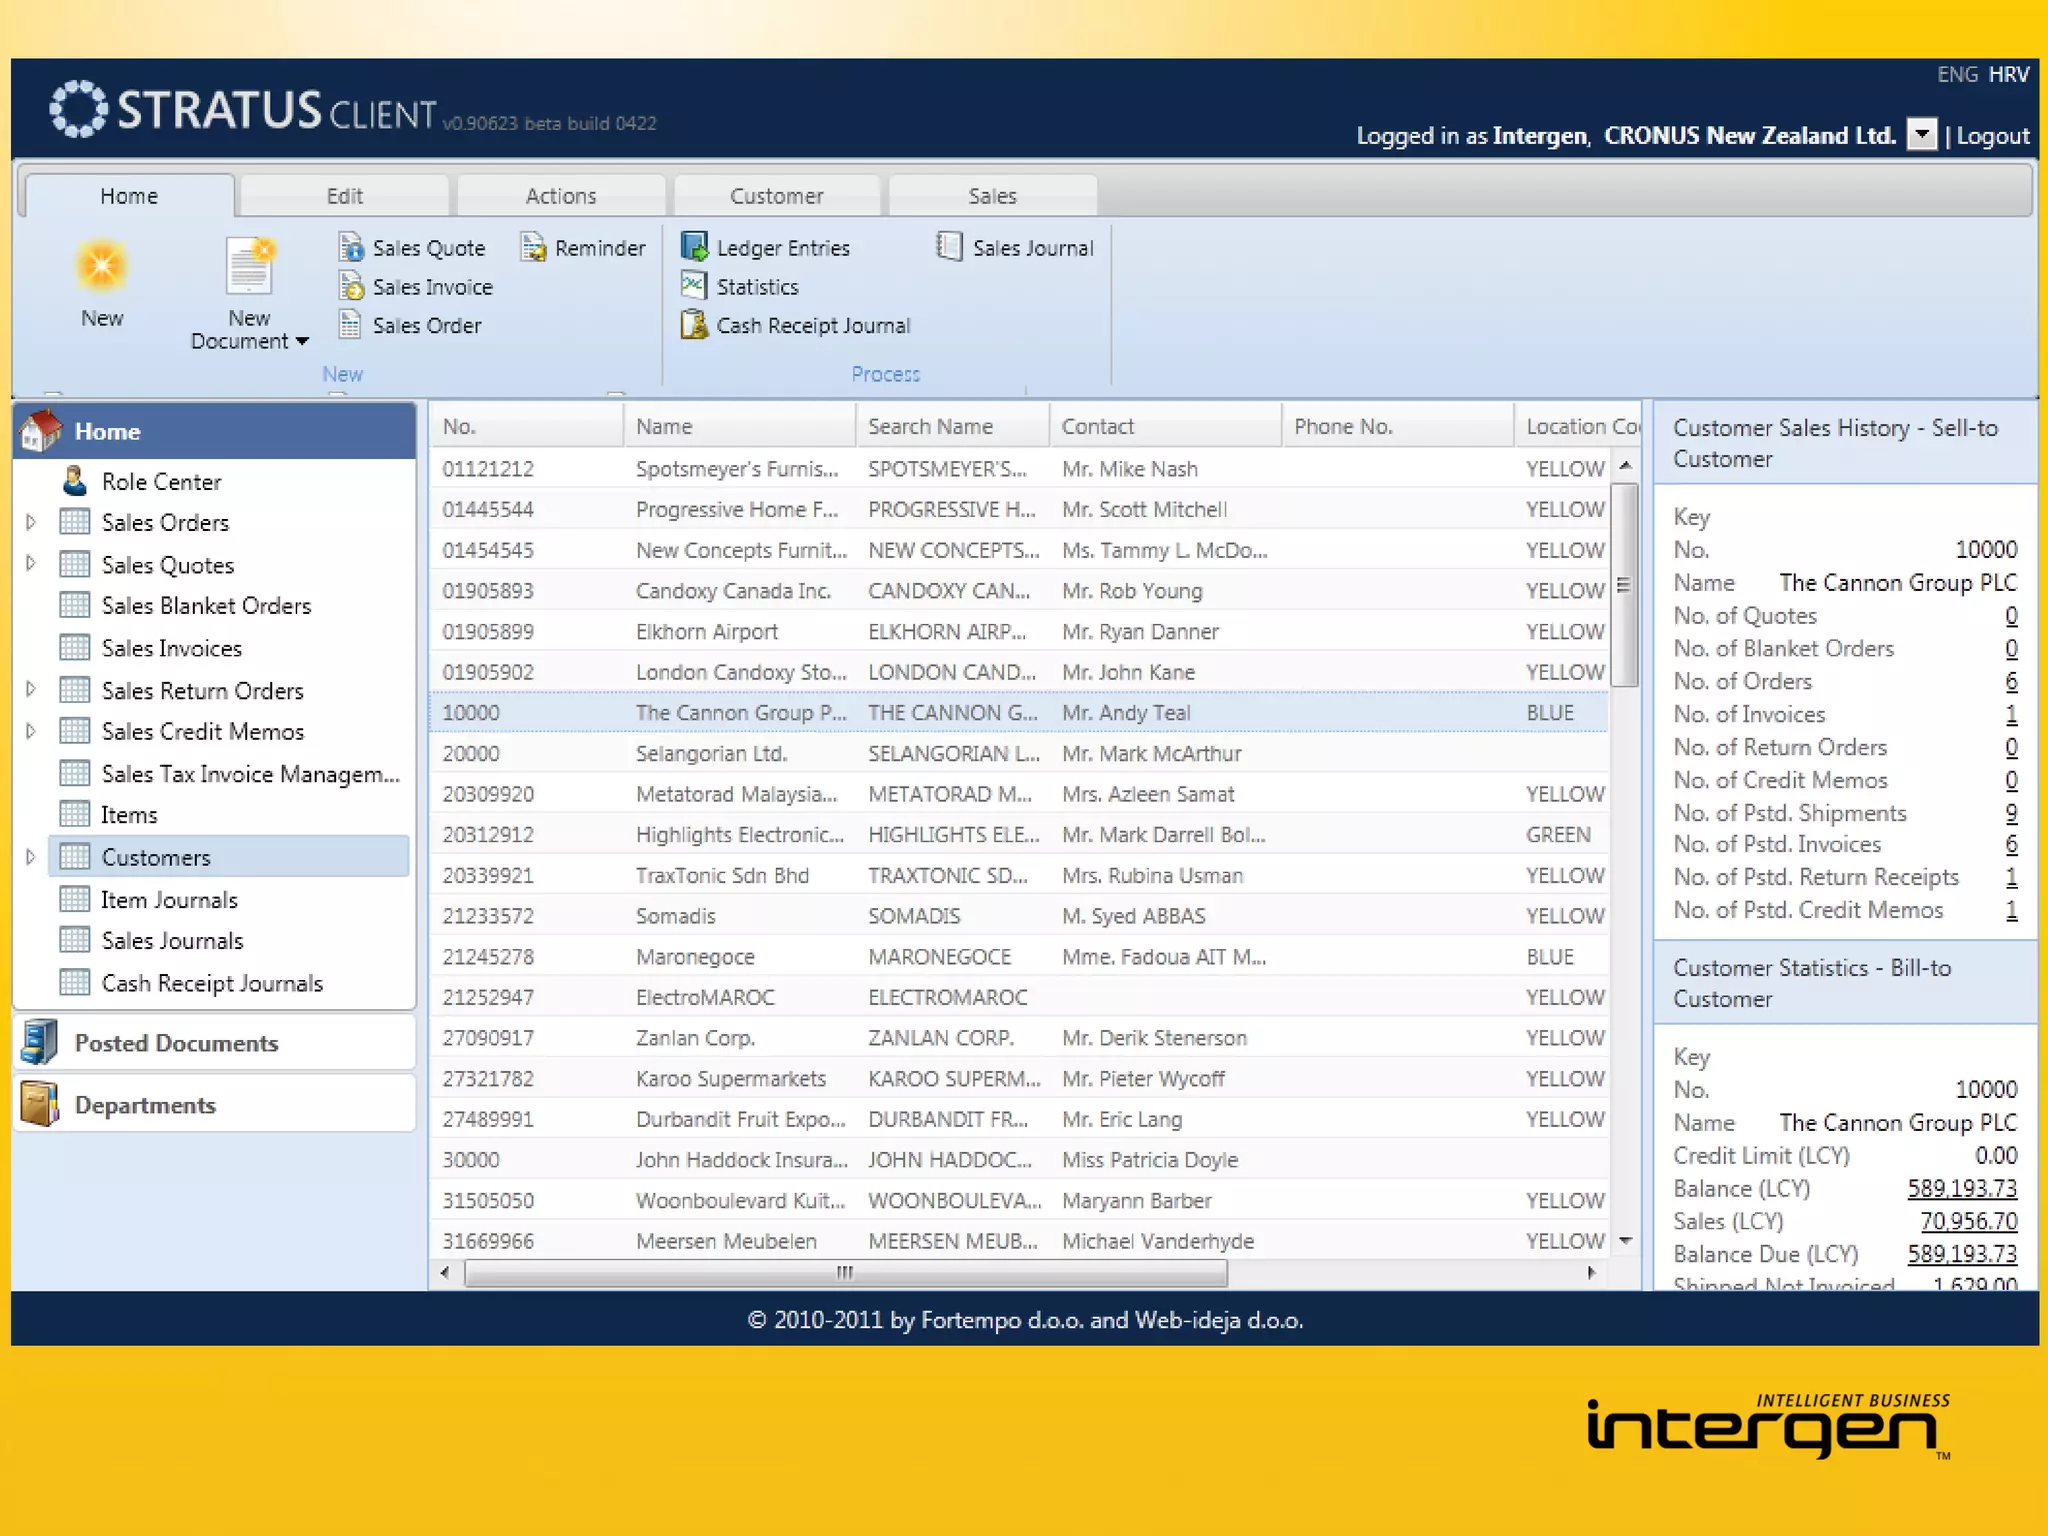Open the Sales (LCY) value 70,956.70
The image size is (2048, 1536).
pos(1968,1222)
